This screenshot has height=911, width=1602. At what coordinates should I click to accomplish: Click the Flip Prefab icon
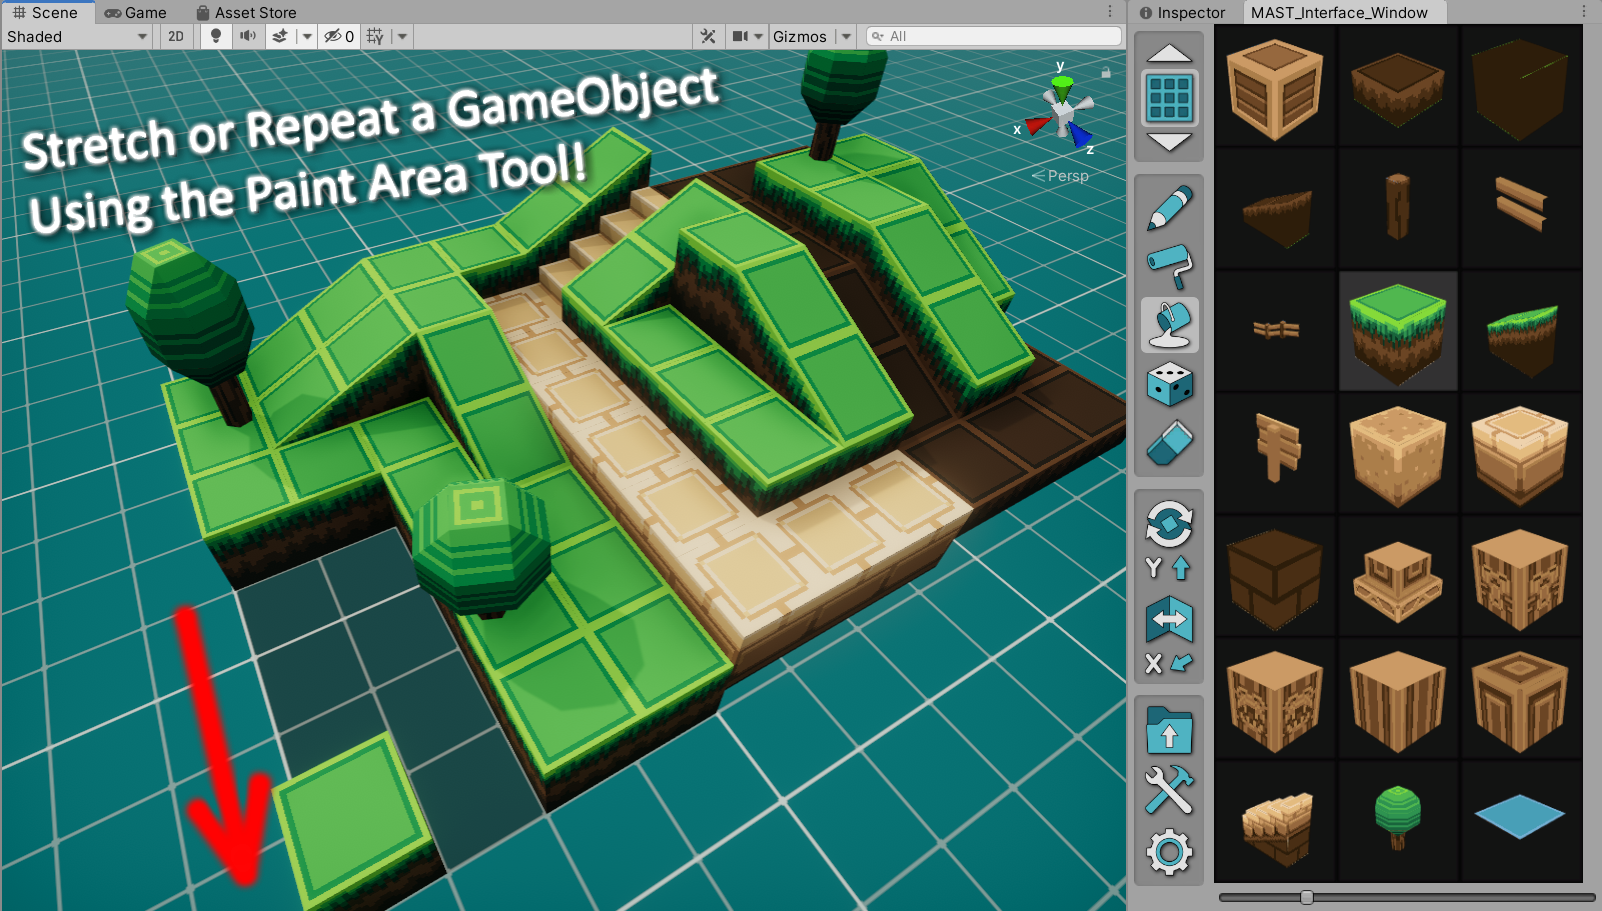click(1169, 619)
